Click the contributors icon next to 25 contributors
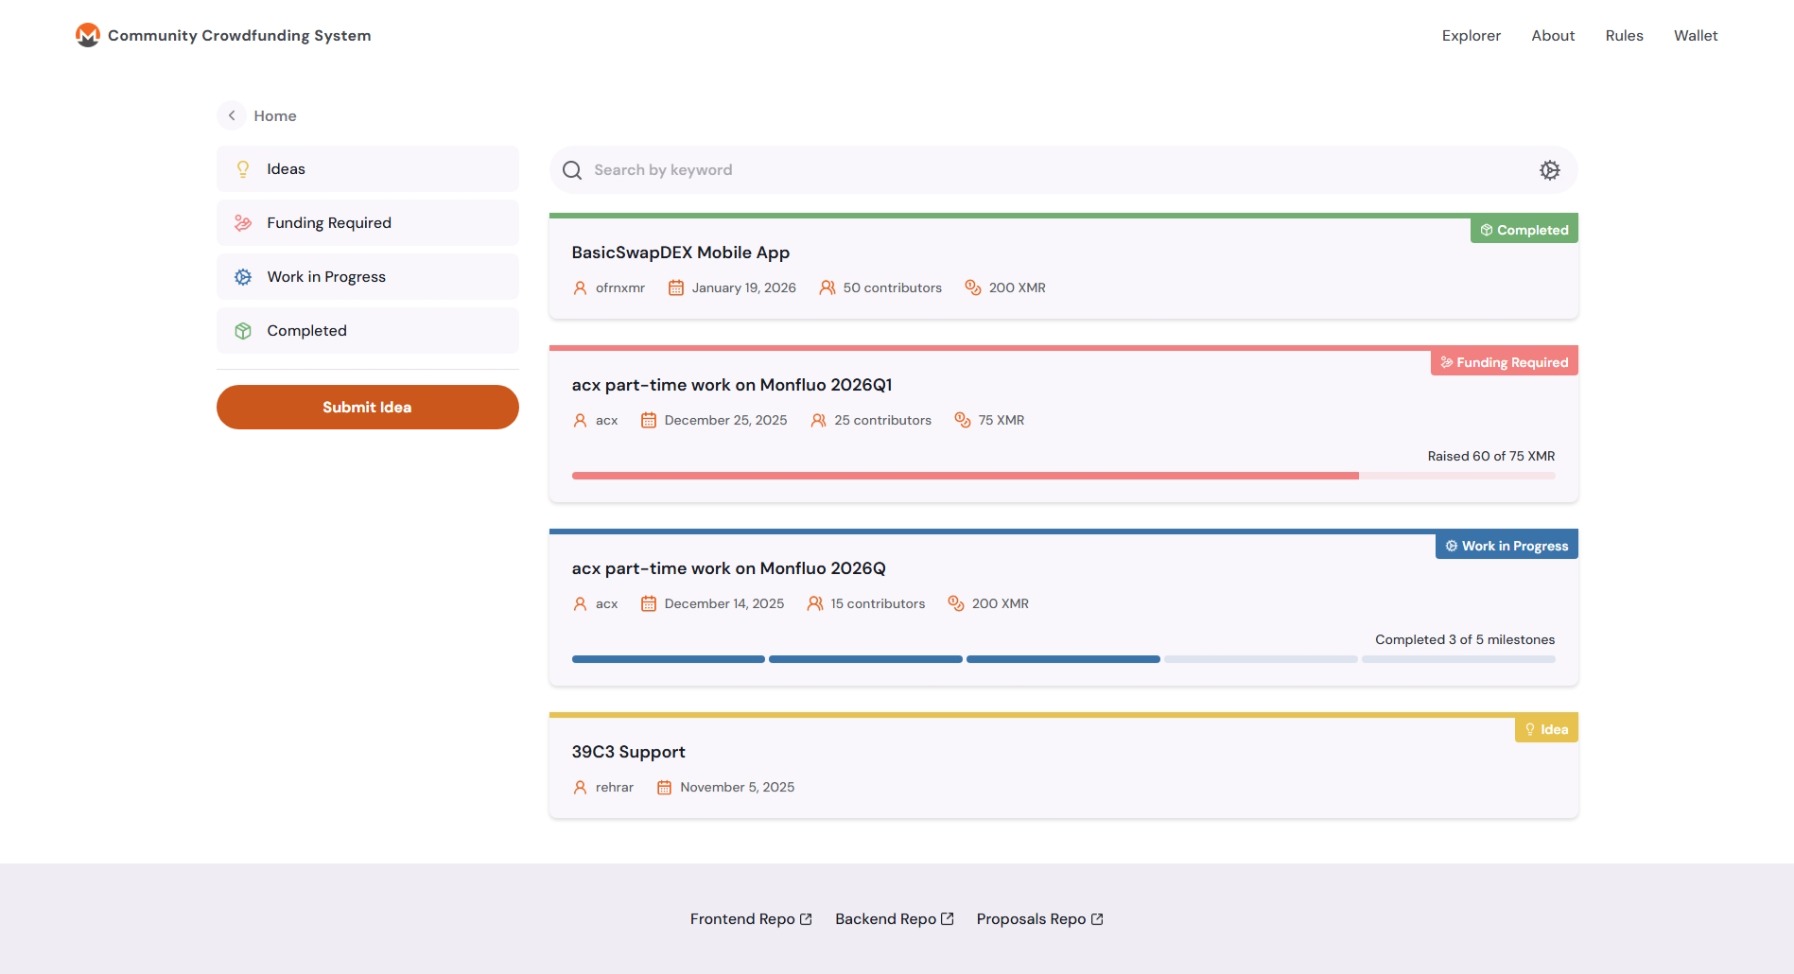The width and height of the screenshot is (1794, 974). (x=818, y=420)
